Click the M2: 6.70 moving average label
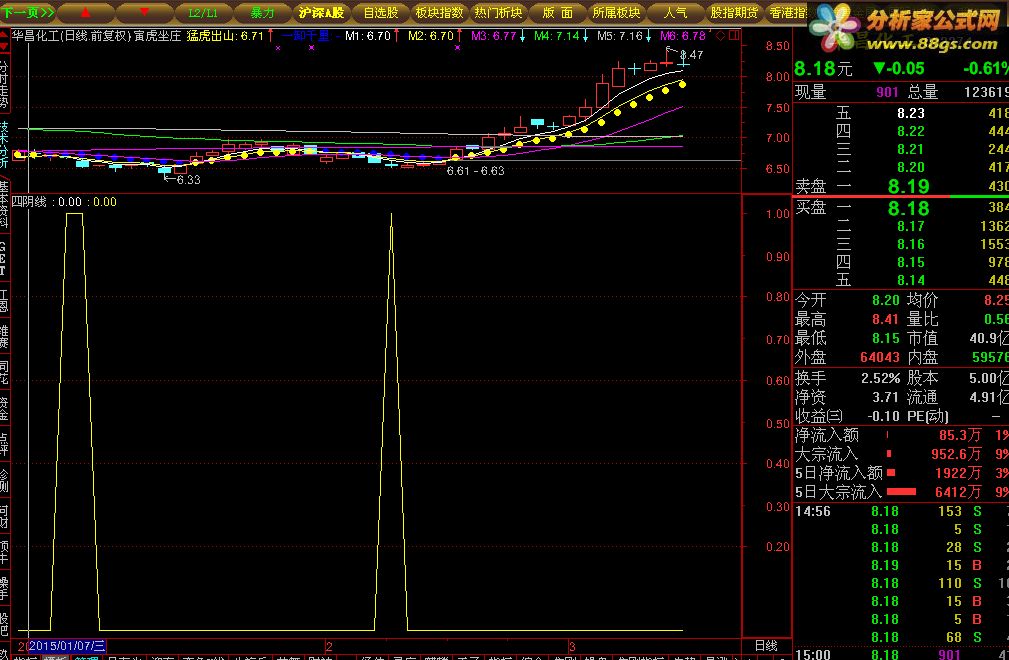This screenshot has height=660, width=1009. coord(430,36)
